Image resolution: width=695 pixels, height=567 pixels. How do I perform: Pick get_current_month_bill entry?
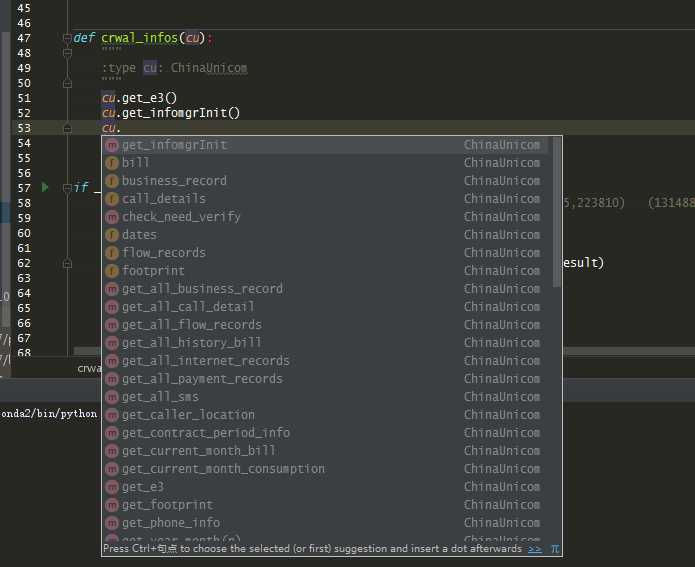click(x=325, y=451)
